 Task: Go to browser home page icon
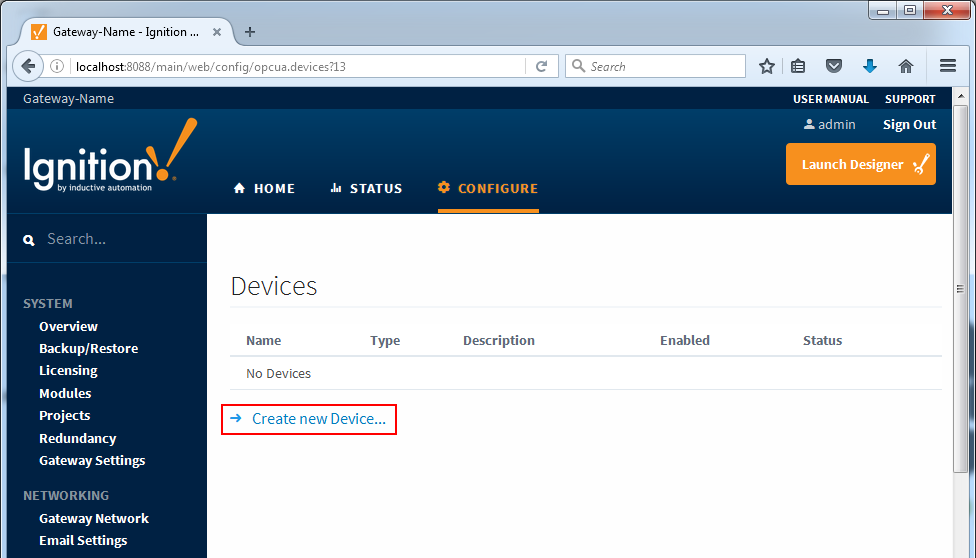point(906,66)
